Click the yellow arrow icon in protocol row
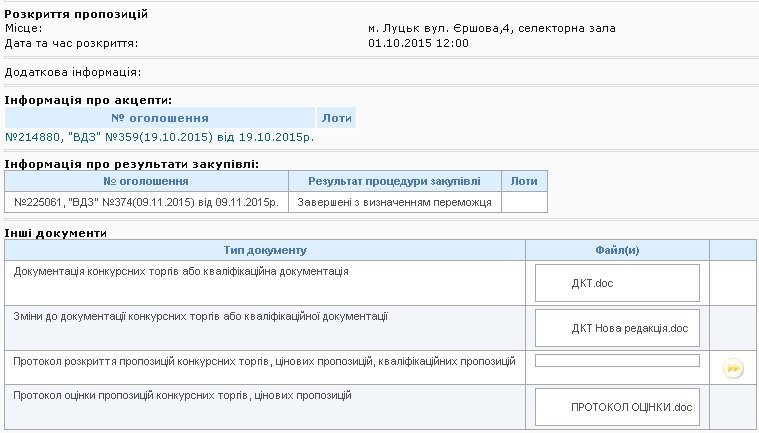The height and width of the screenshot is (433, 759). (733, 369)
